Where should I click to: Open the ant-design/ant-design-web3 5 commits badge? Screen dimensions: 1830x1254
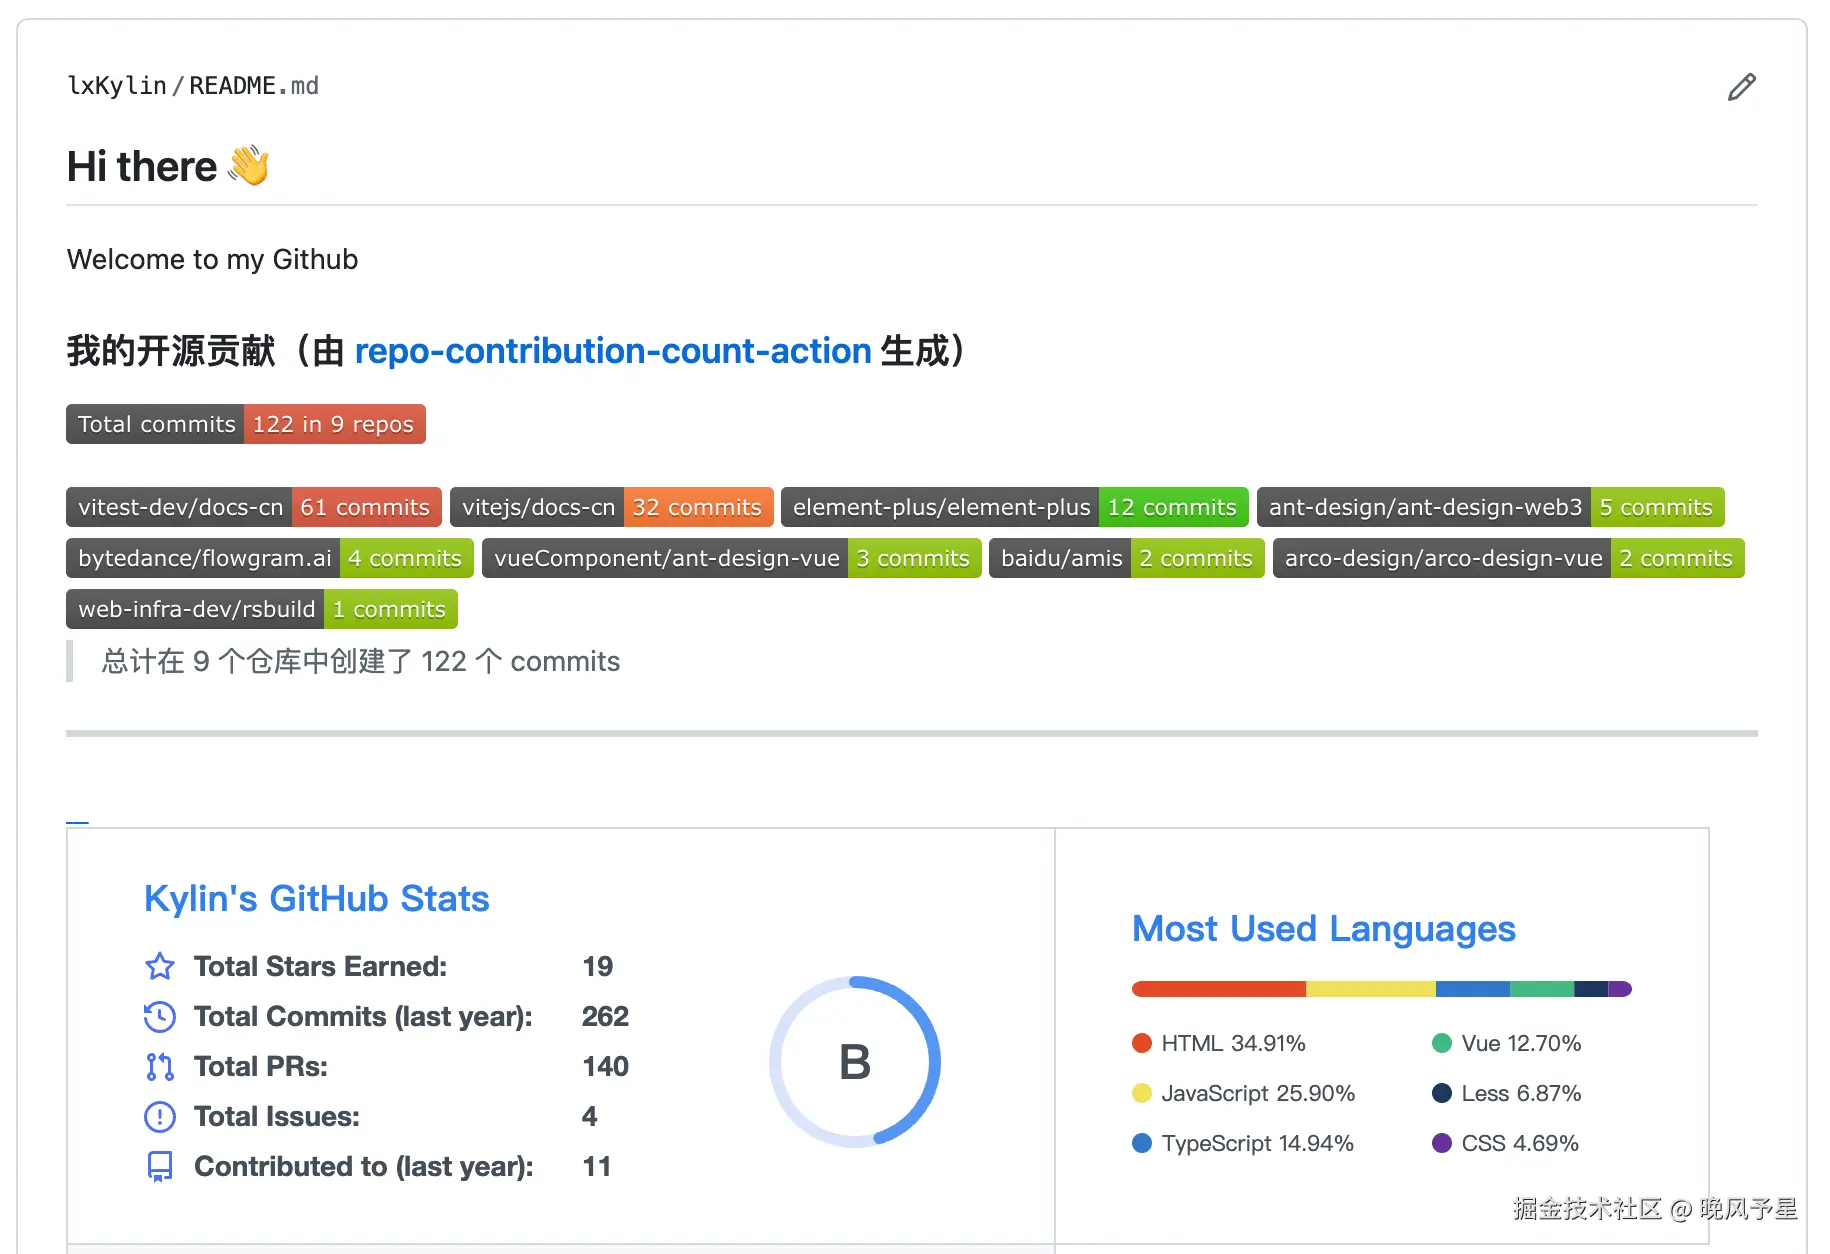[x=1491, y=507]
